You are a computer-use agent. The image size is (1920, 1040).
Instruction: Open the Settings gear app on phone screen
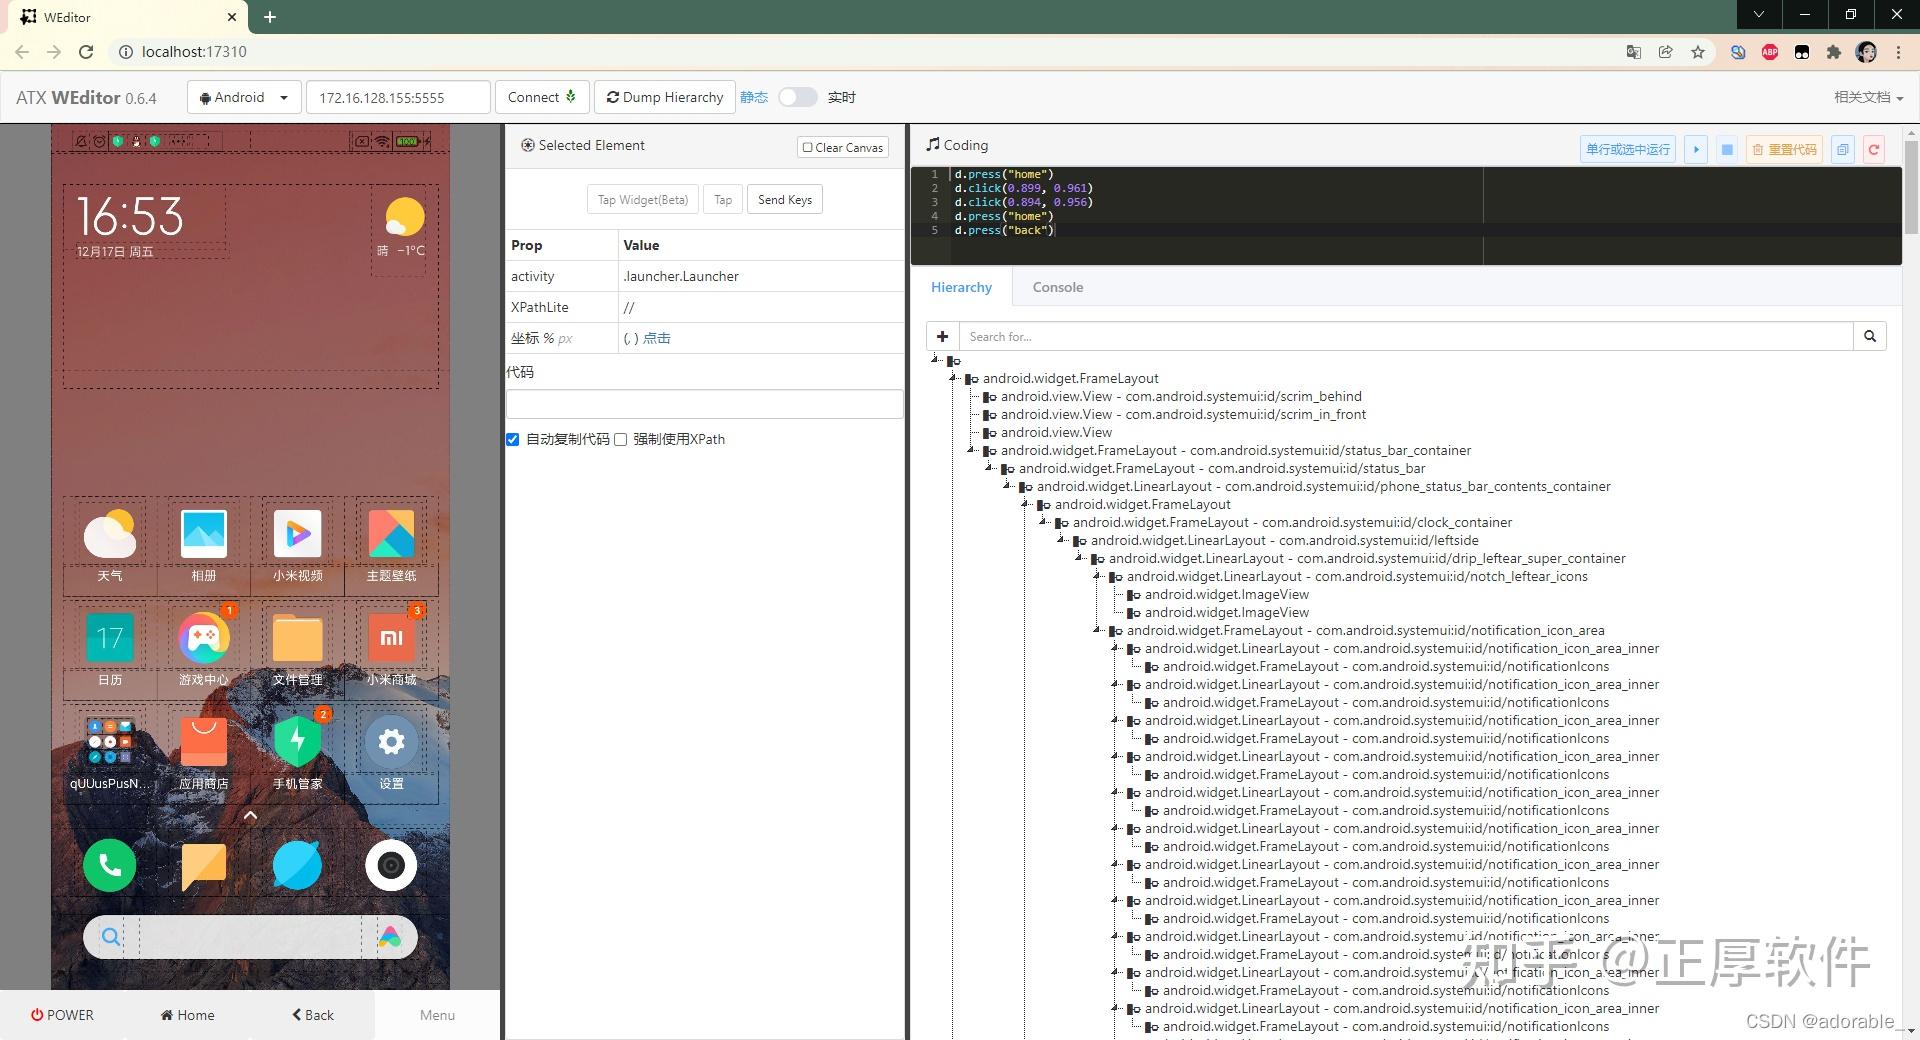point(391,742)
